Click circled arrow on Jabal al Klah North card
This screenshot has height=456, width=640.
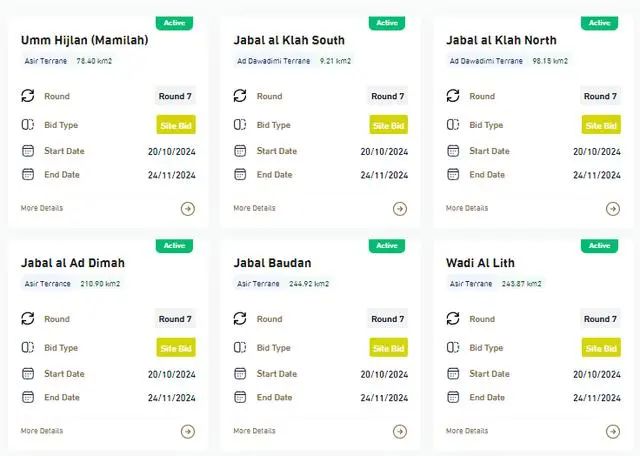[613, 209]
